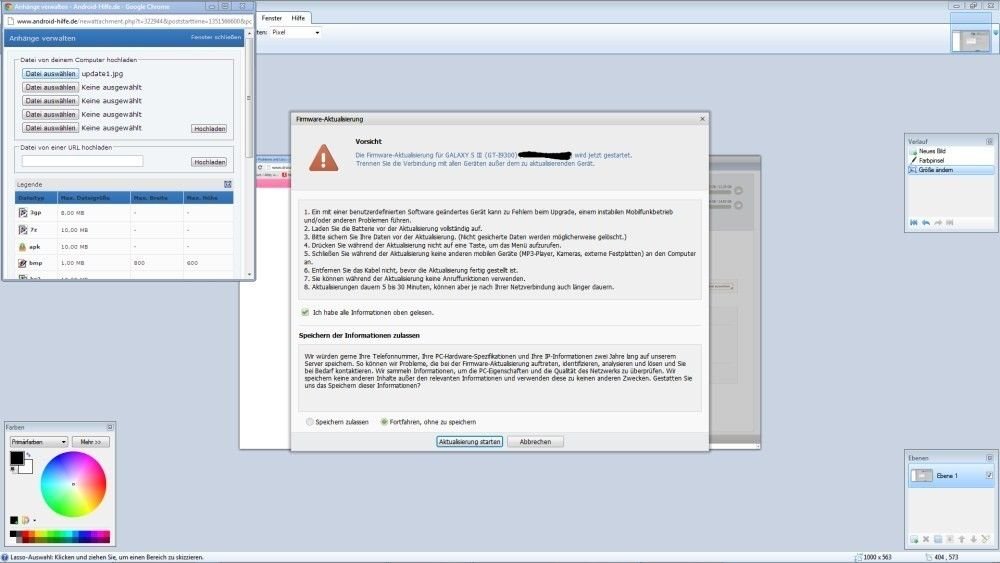Click 'Mehr >>' button in Farben panel

coord(91,442)
